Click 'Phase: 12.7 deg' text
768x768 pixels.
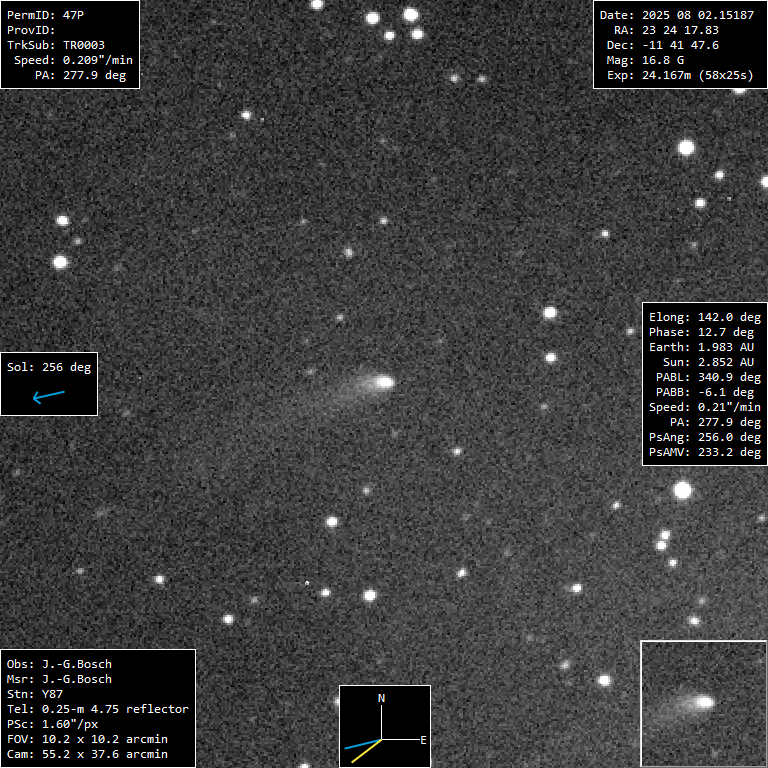tap(701, 333)
